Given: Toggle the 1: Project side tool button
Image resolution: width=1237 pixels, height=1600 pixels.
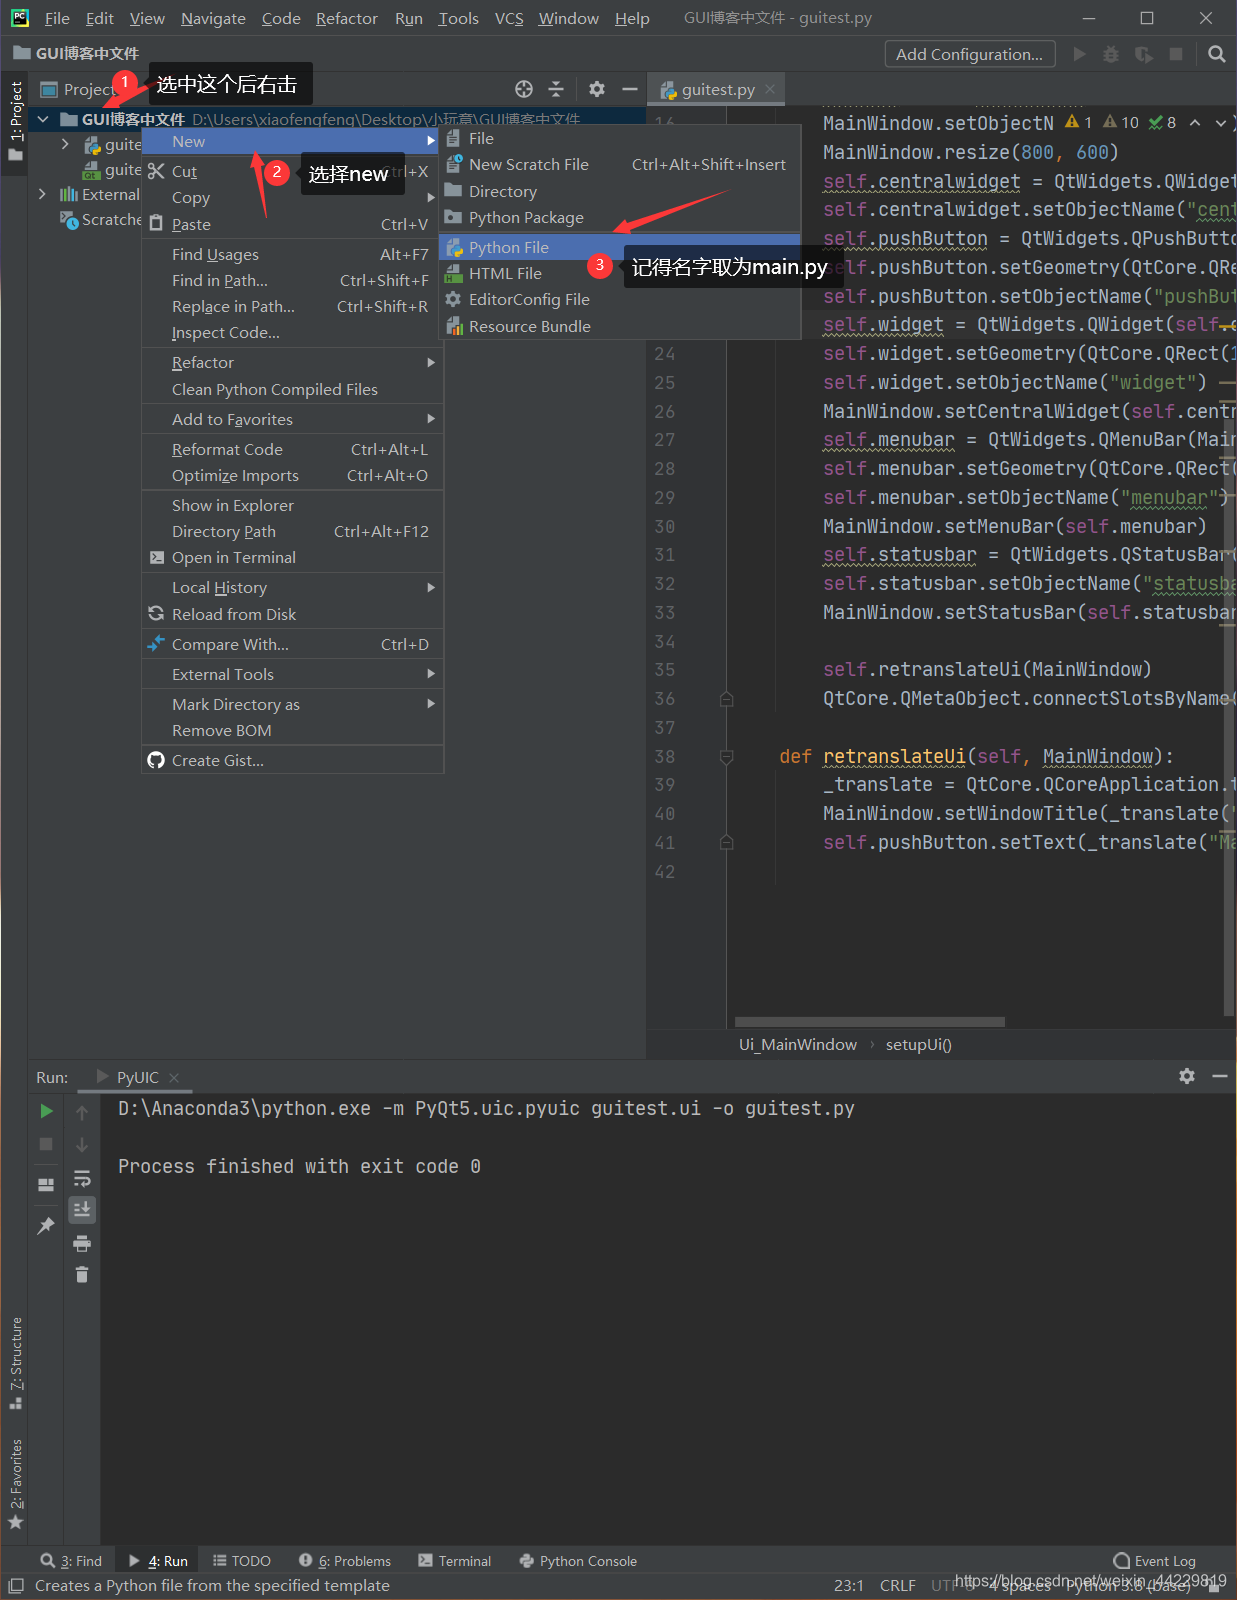Looking at the screenshot, I should pyautogui.click(x=15, y=120).
